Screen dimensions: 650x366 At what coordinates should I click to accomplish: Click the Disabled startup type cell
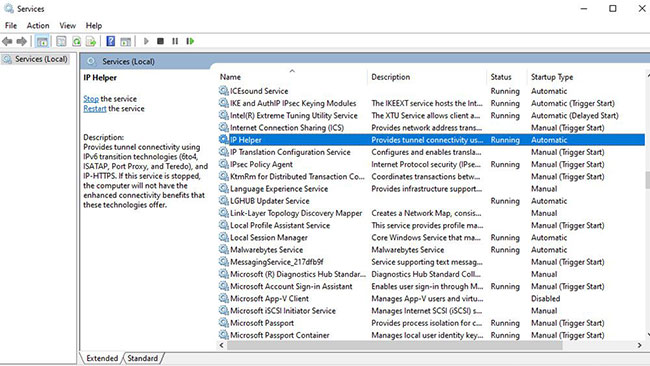[546, 298]
